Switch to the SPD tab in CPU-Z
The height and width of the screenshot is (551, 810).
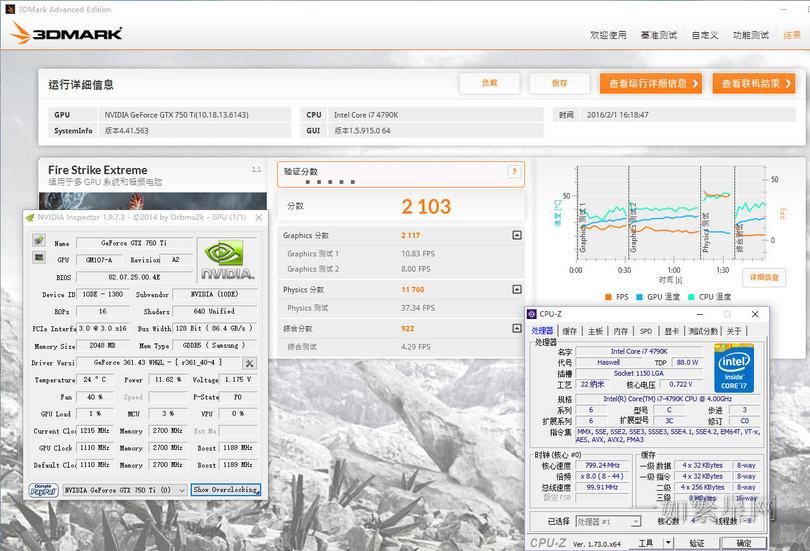pos(646,331)
